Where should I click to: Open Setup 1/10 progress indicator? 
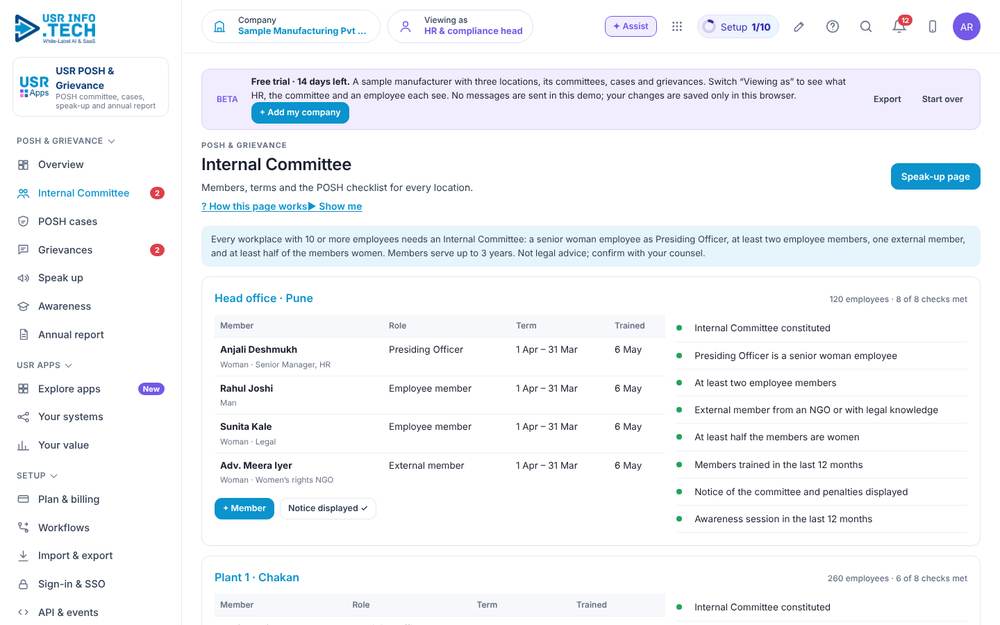[738, 27]
